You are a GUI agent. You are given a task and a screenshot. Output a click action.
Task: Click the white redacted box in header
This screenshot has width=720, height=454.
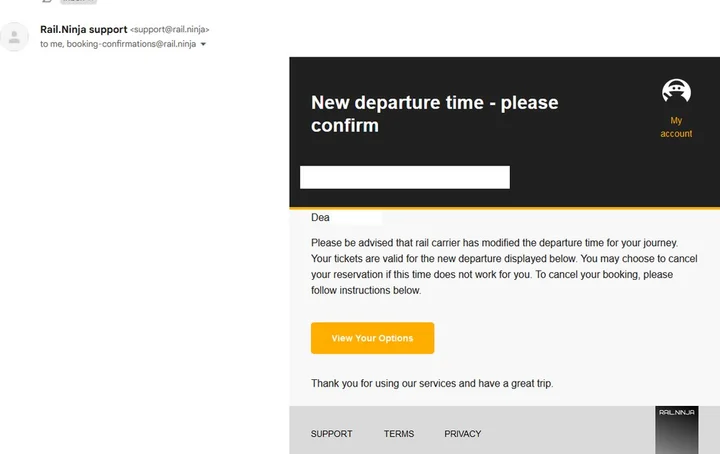[x=405, y=178]
